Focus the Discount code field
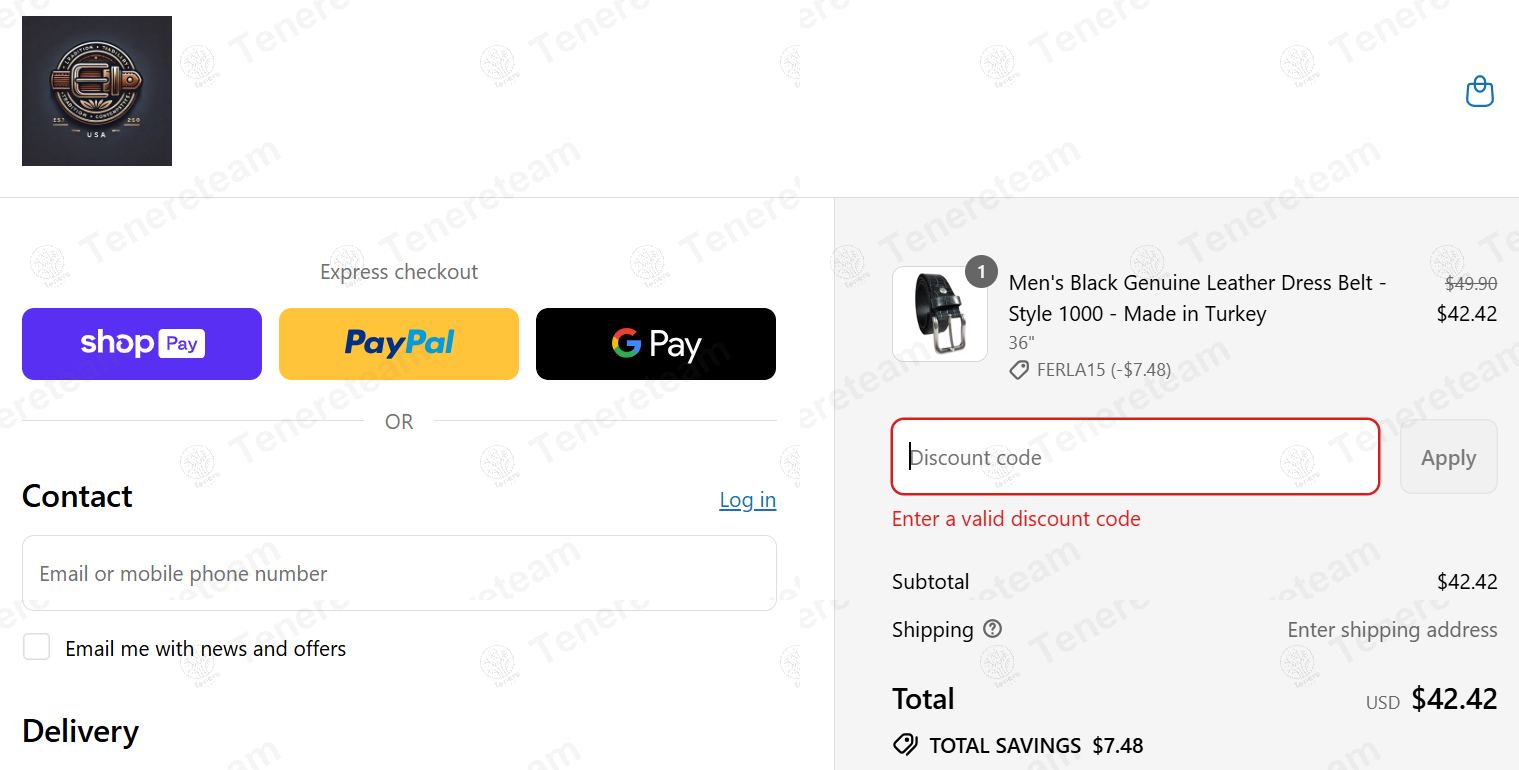Viewport: 1519px width, 770px height. [1135, 457]
